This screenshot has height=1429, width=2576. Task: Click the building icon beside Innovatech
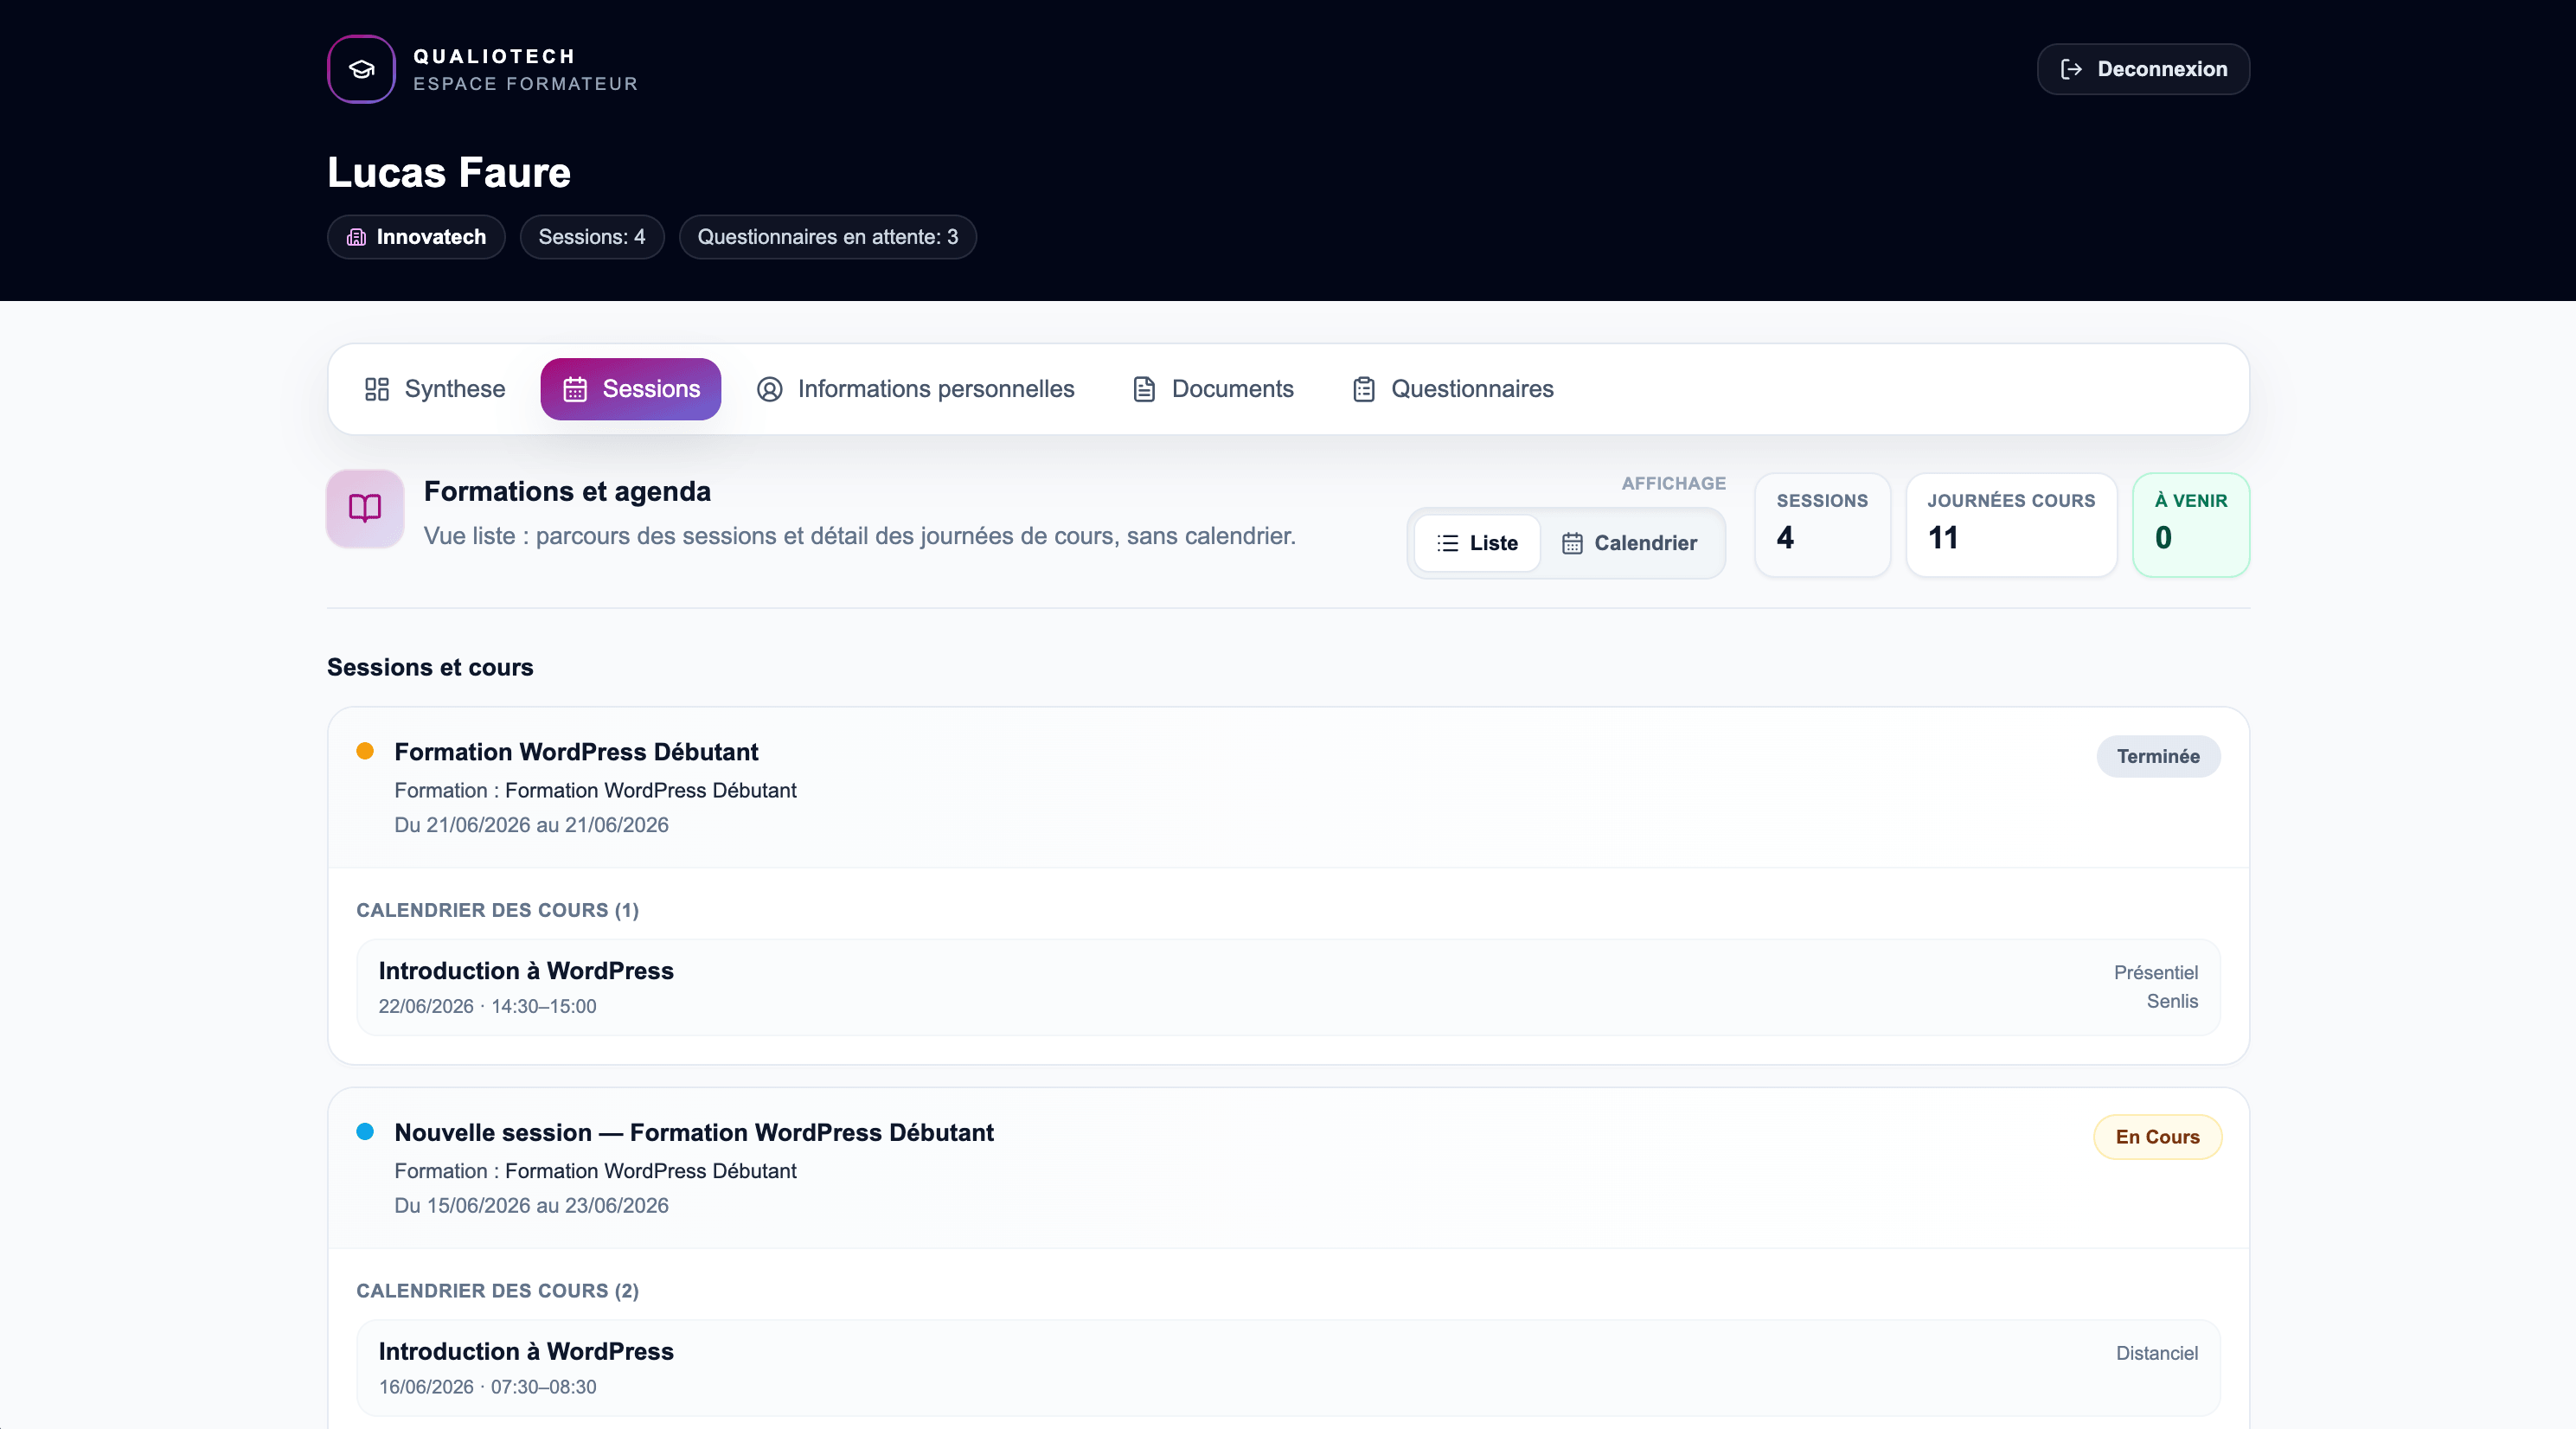coord(356,237)
